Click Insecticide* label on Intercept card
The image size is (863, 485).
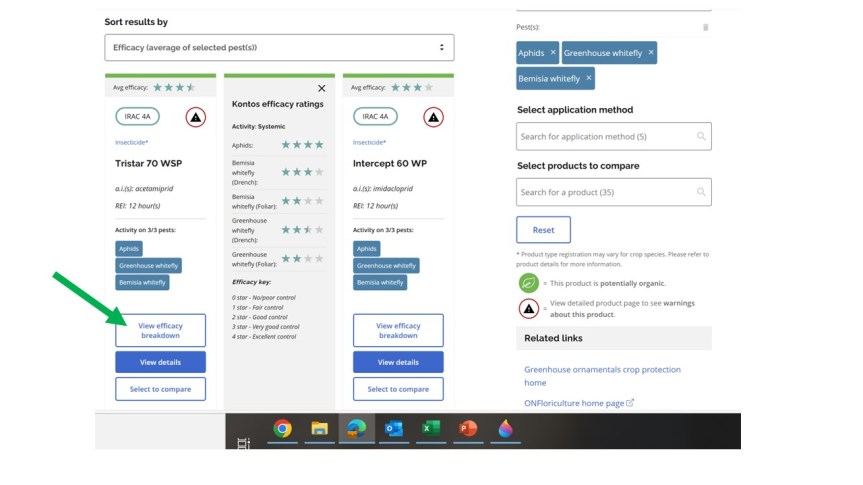(369, 142)
